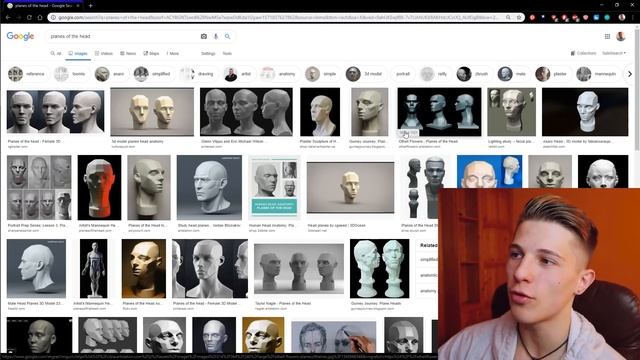Open the red-lit Artist's Mannequin head thumbnail

coord(100,187)
